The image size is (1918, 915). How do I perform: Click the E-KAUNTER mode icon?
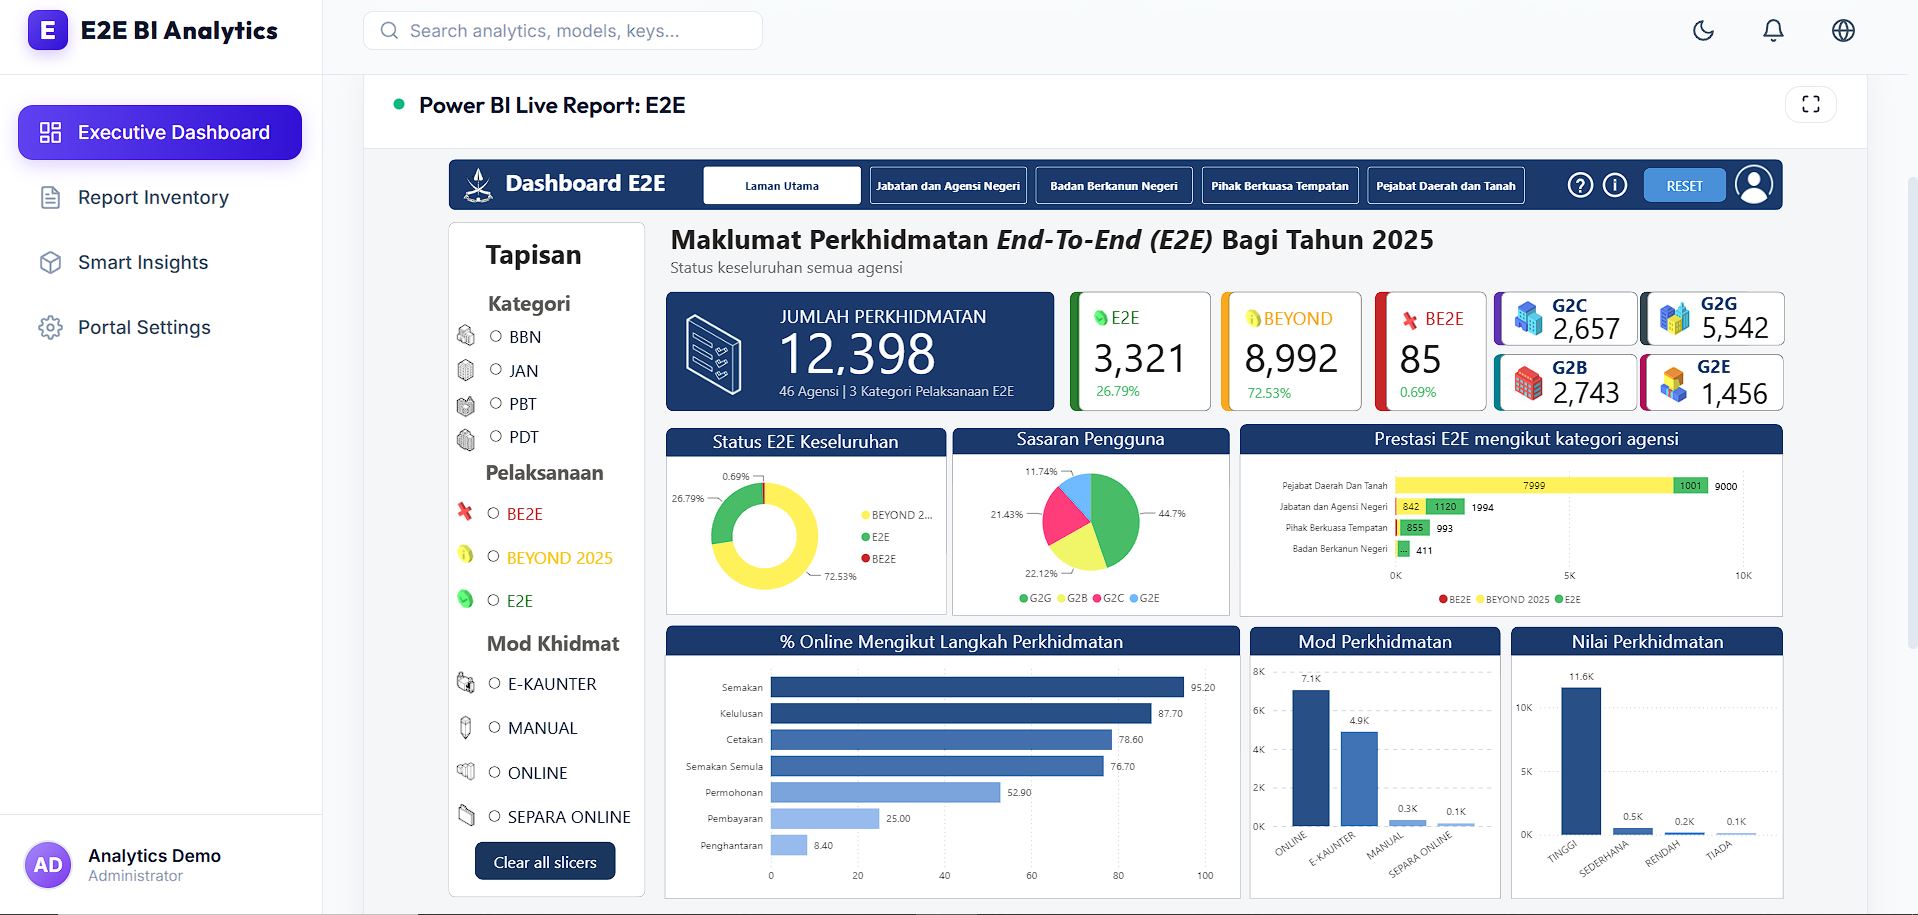tap(465, 682)
